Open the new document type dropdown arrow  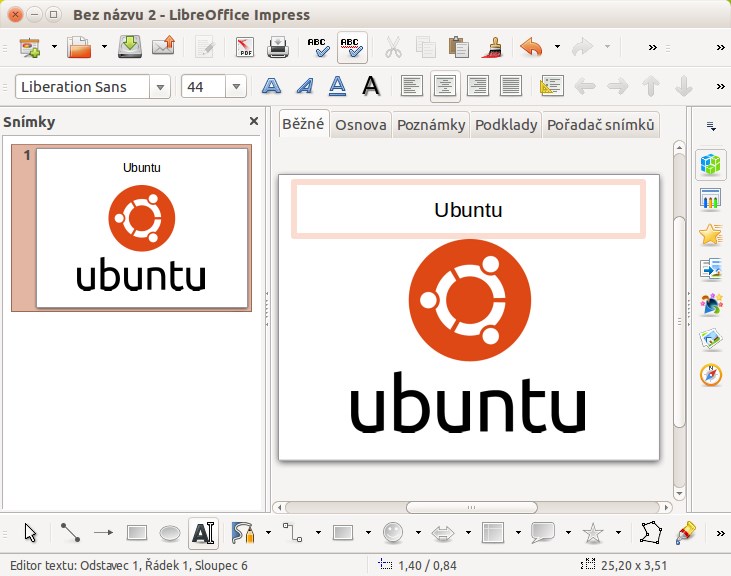(x=54, y=47)
